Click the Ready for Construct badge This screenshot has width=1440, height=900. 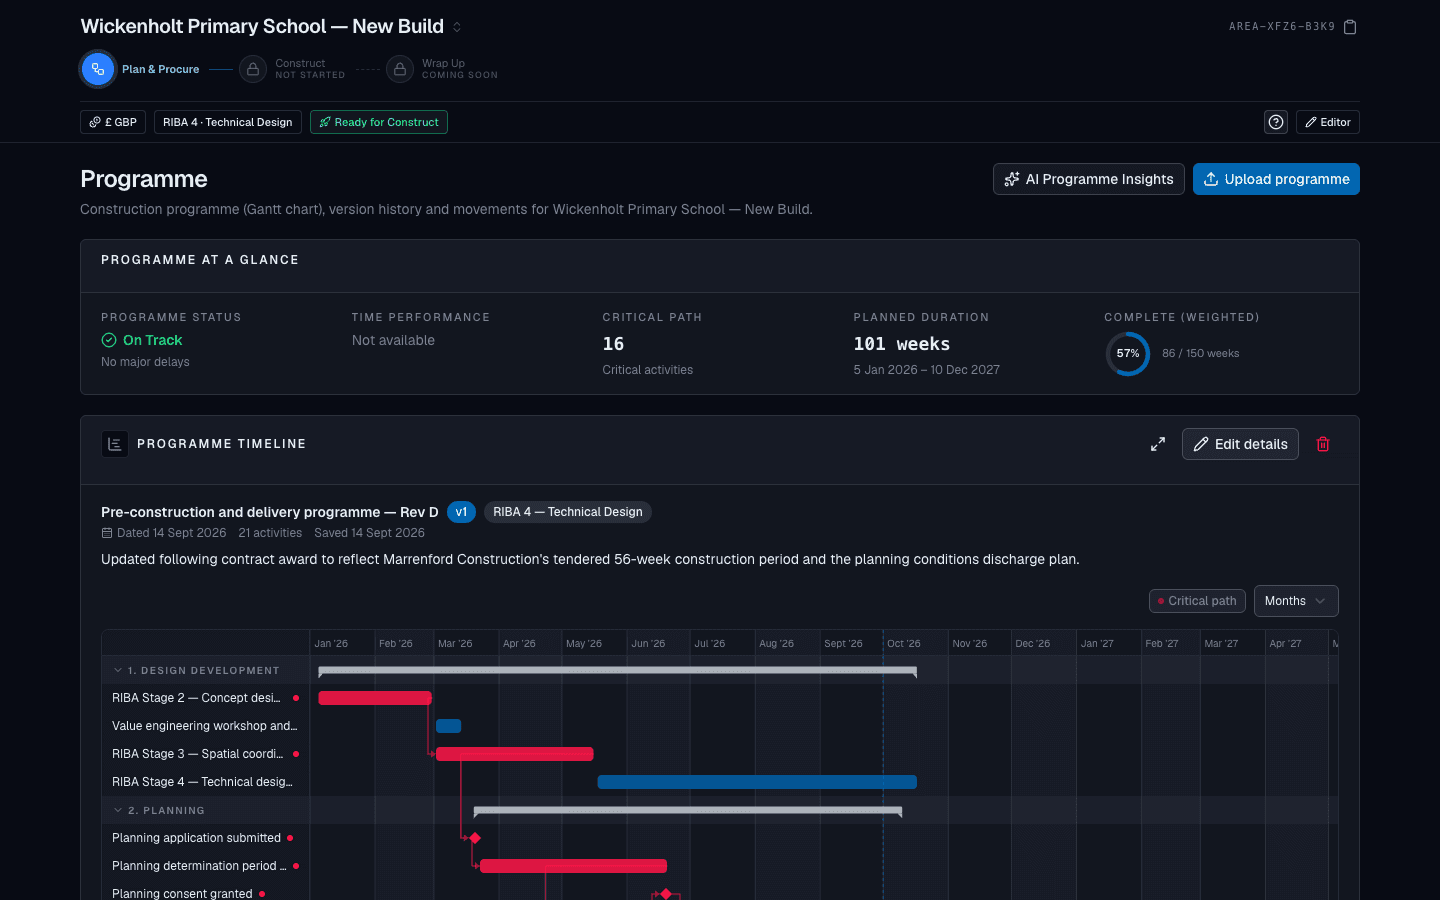pos(379,122)
